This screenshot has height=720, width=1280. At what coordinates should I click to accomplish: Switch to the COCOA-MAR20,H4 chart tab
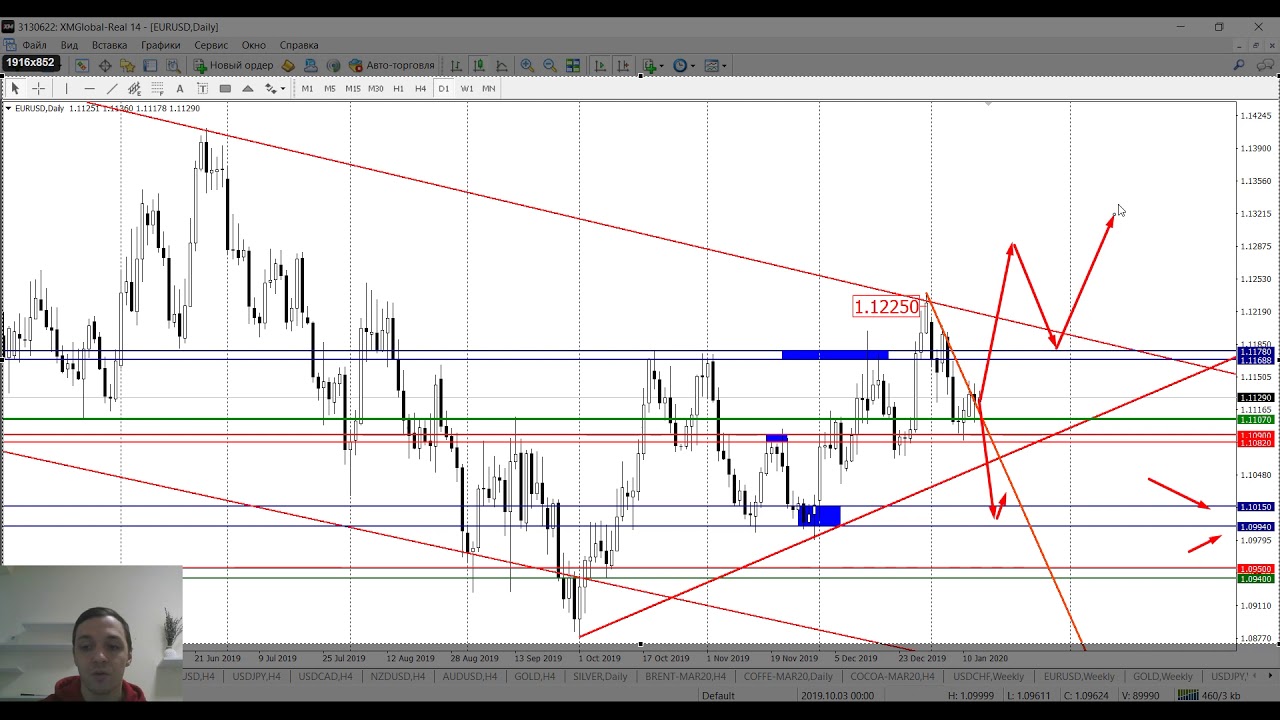pyautogui.click(x=892, y=677)
